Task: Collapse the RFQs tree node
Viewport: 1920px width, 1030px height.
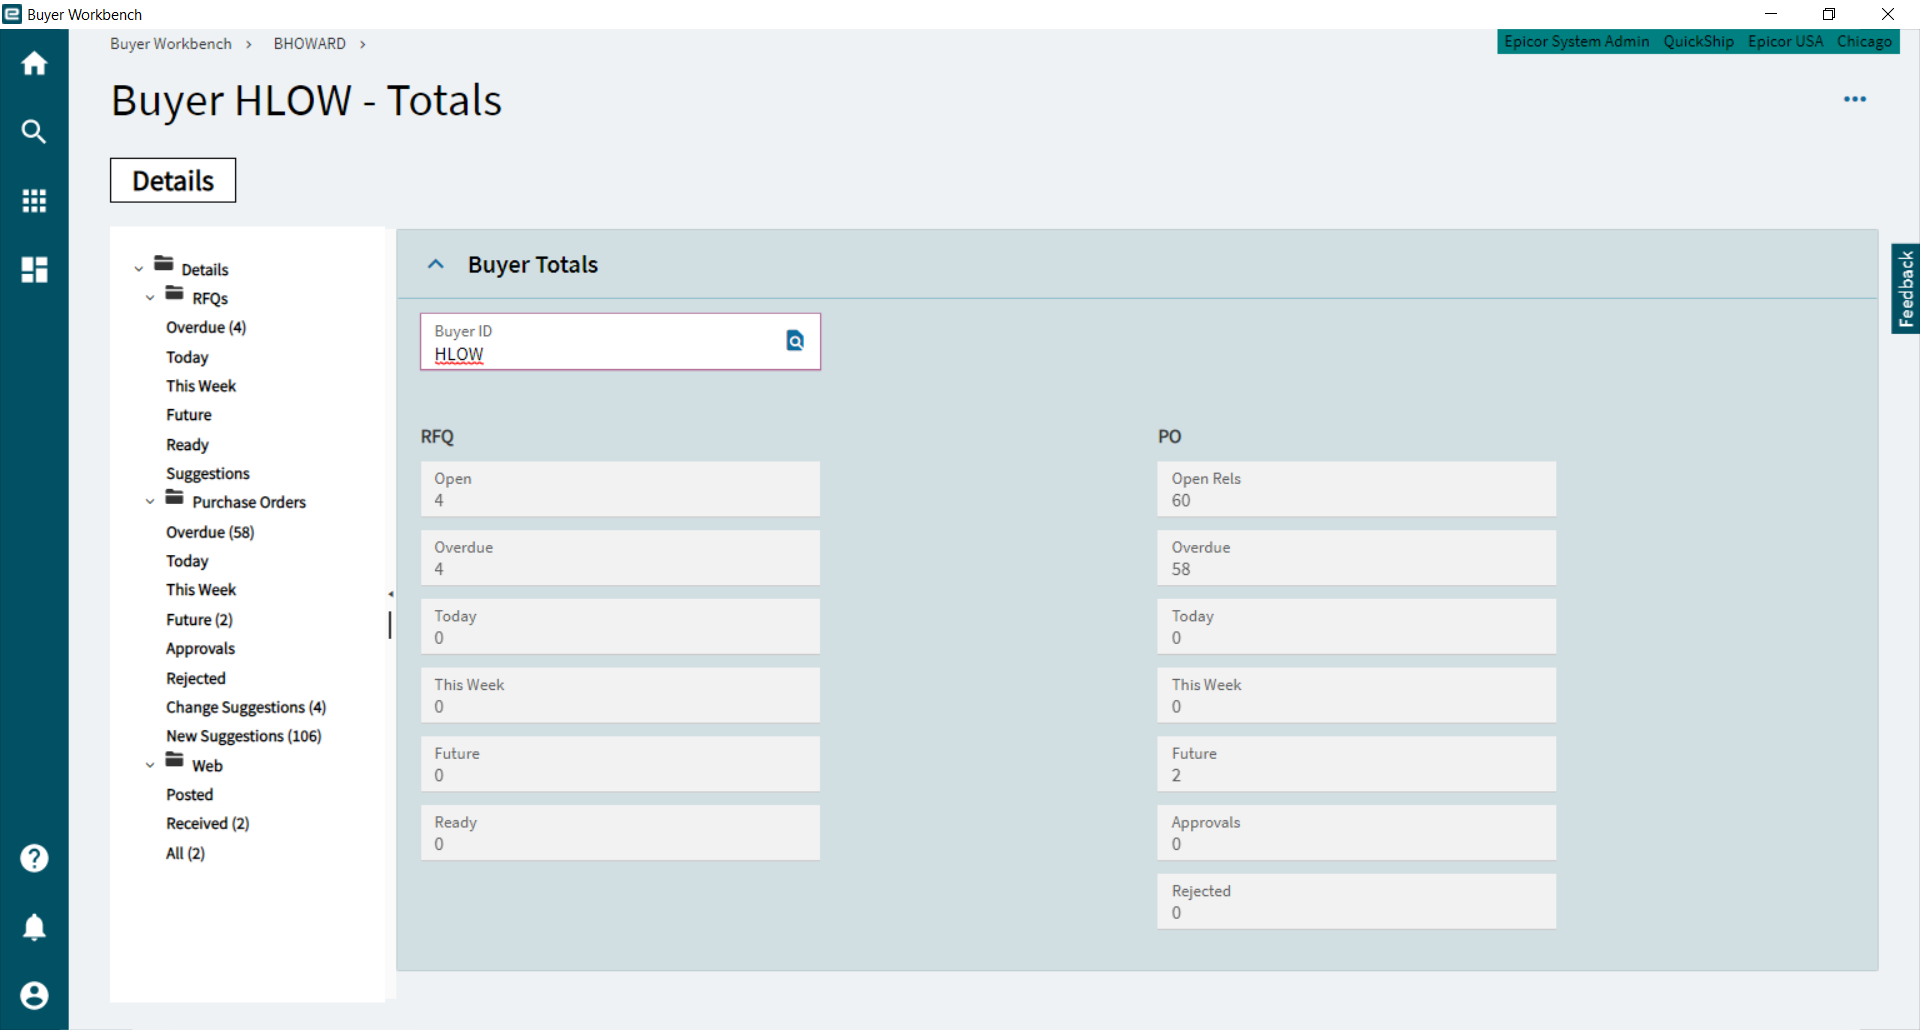Action: (150, 298)
